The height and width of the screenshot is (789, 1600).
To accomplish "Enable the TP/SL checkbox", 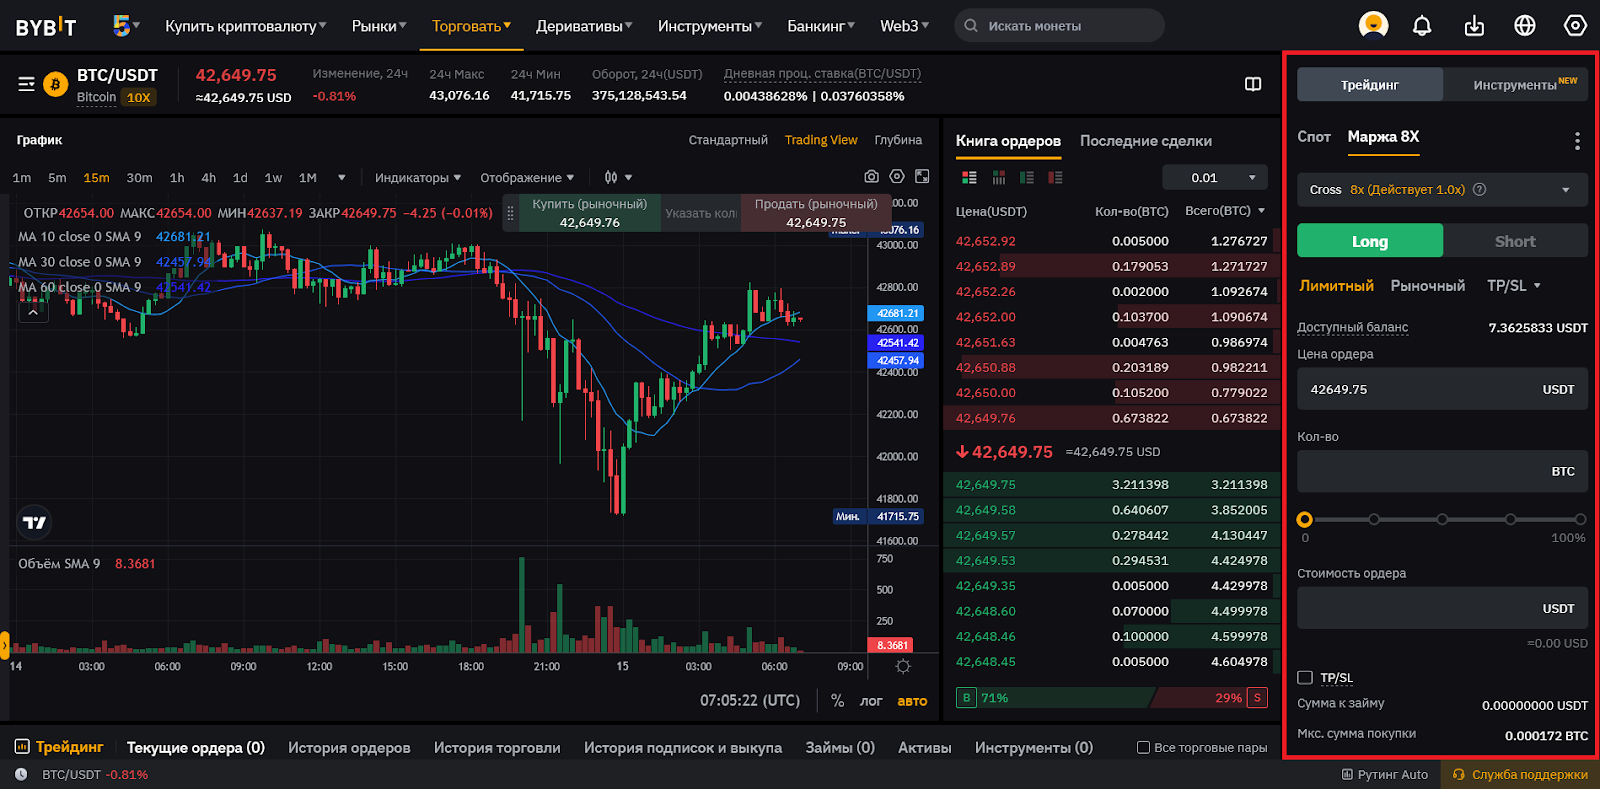I will pos(1305,678).
